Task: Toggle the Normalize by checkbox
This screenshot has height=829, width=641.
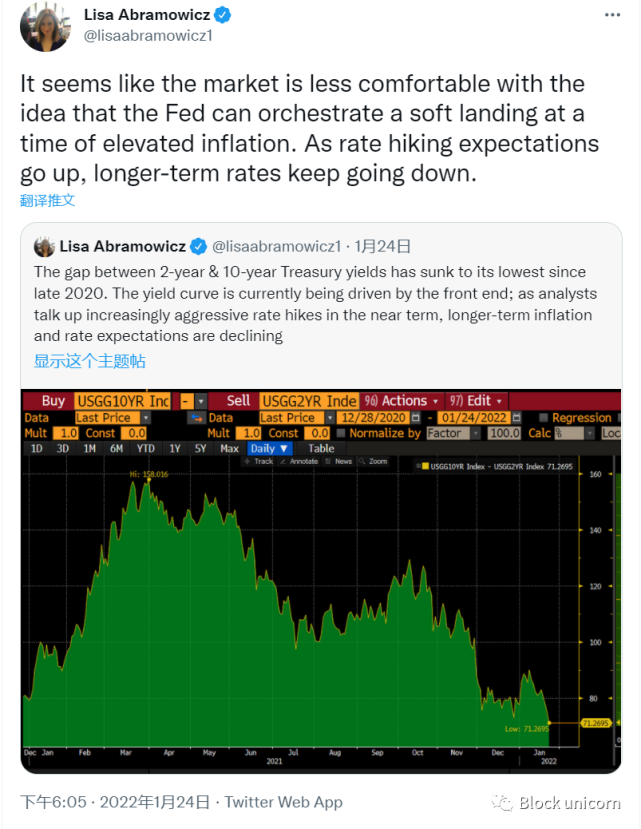Action: (x=341, y=433)
